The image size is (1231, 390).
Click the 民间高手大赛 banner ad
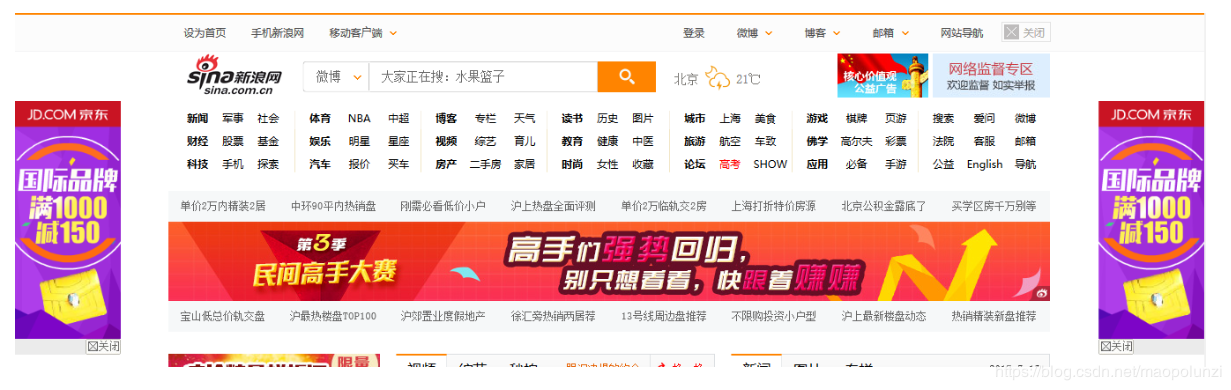coord(609,261)
